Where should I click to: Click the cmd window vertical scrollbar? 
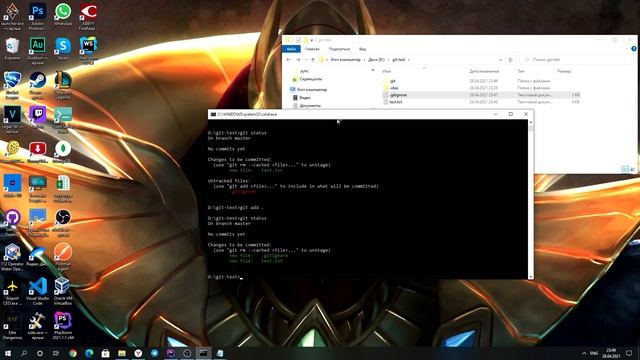tap(531, 199)
